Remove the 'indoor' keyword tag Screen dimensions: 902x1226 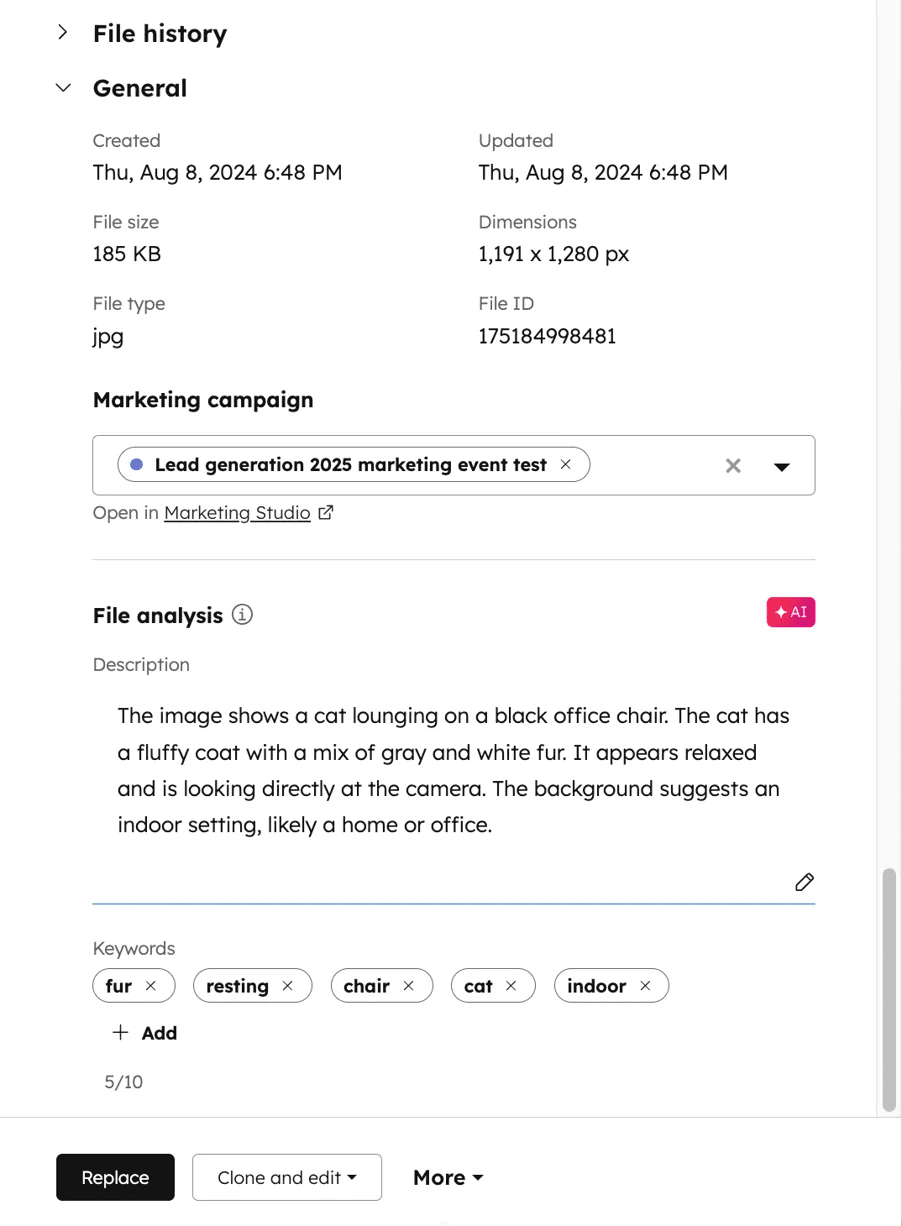click(x=647, y=985)
